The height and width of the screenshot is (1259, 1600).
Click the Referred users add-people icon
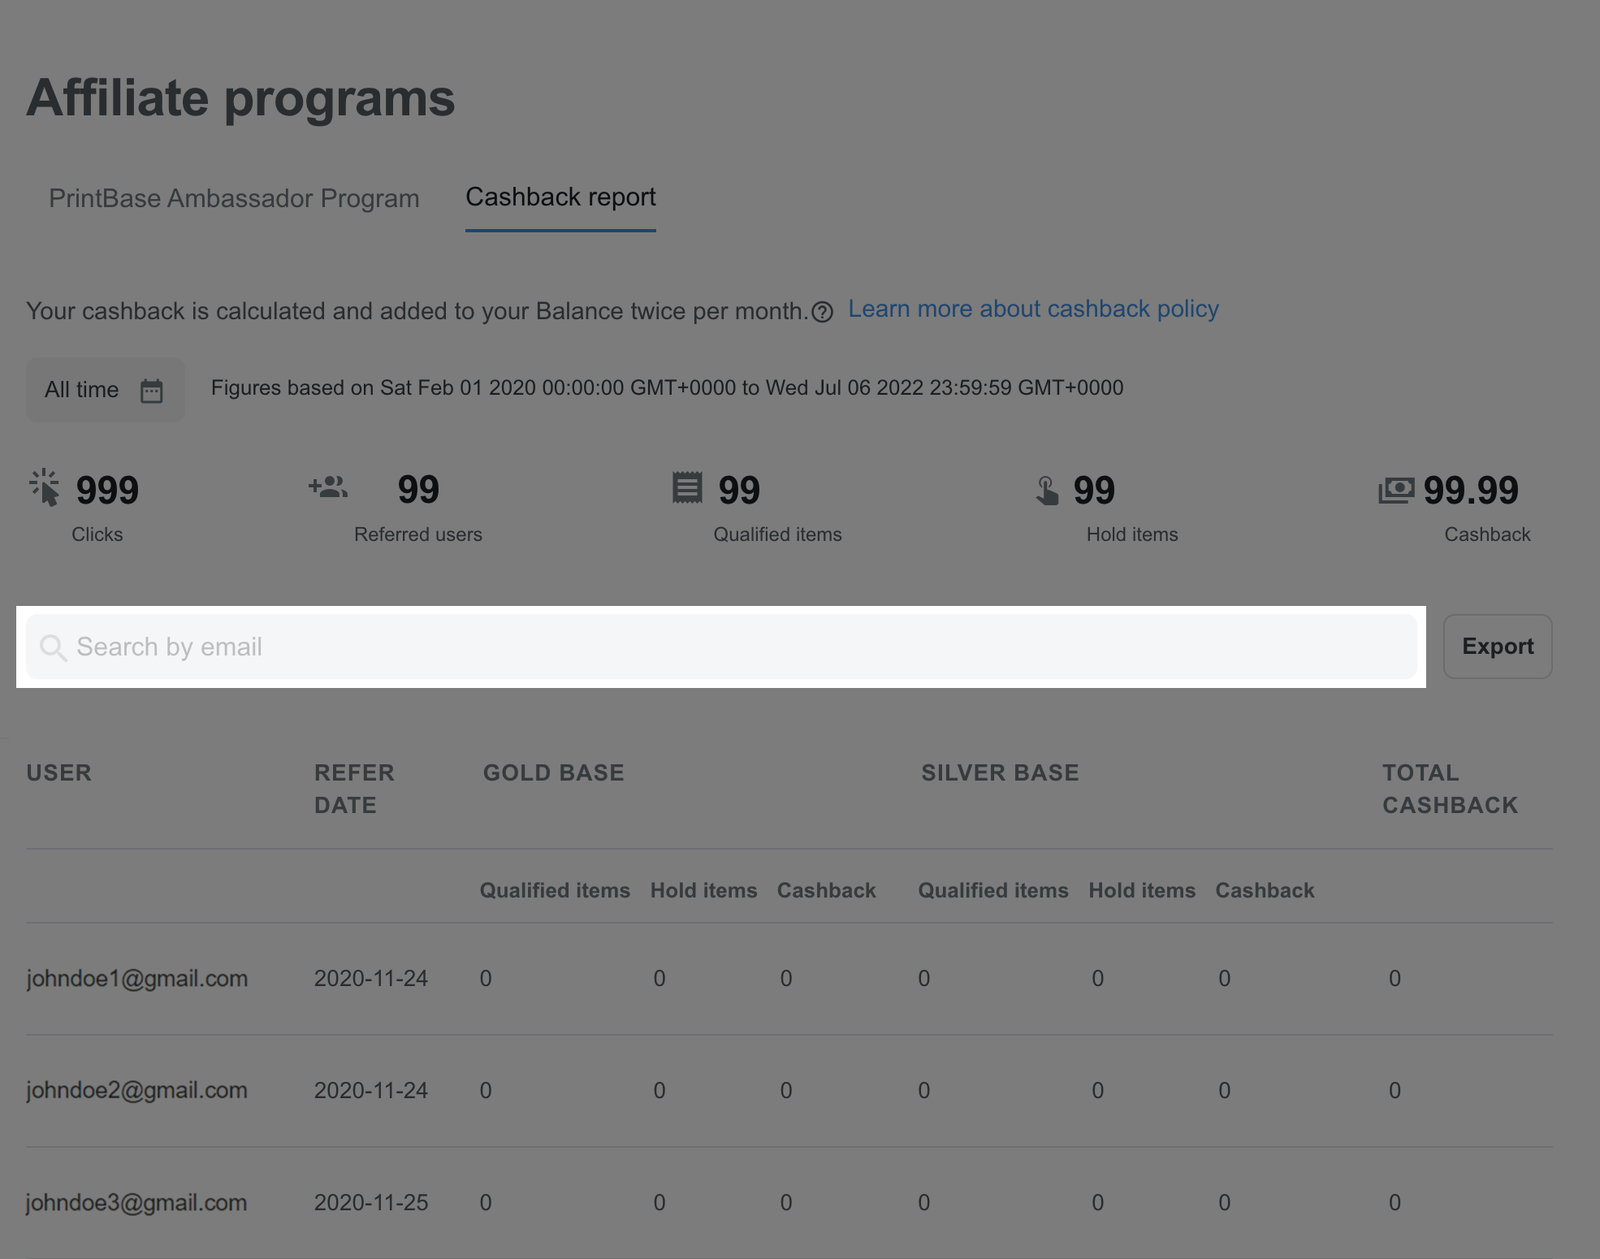tap(328, 487)
